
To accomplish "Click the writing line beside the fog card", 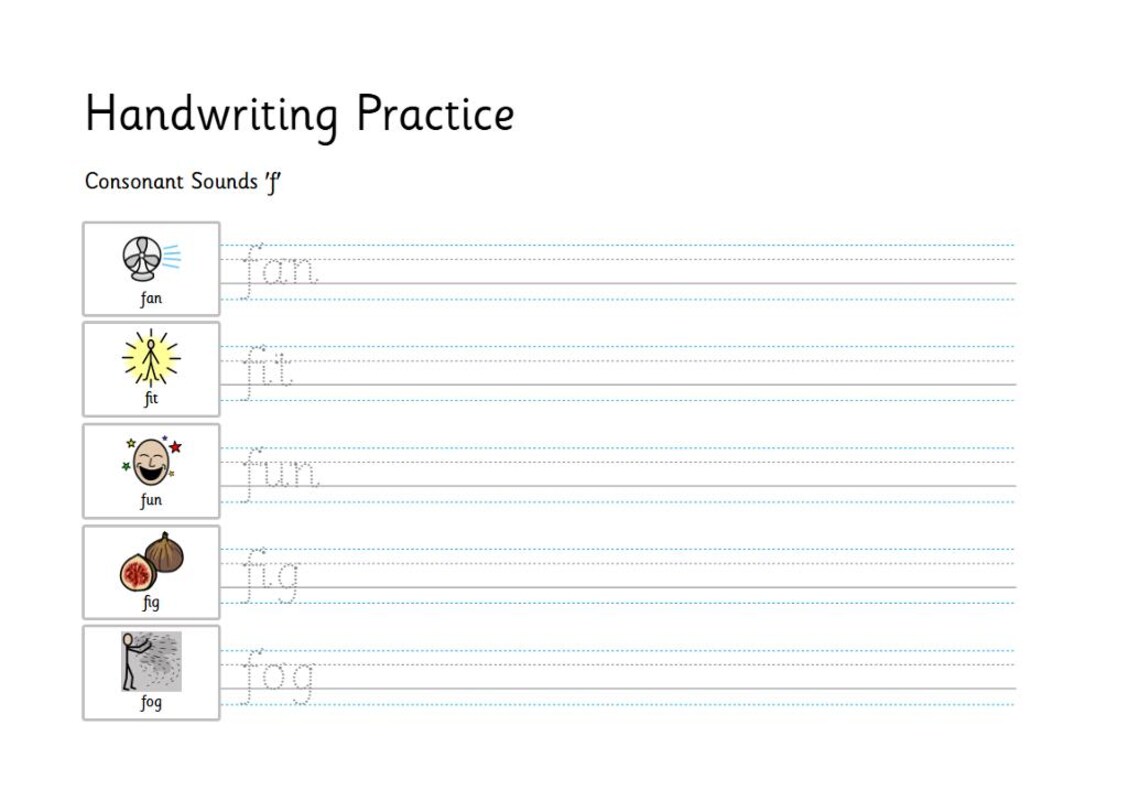I will 618,677.
